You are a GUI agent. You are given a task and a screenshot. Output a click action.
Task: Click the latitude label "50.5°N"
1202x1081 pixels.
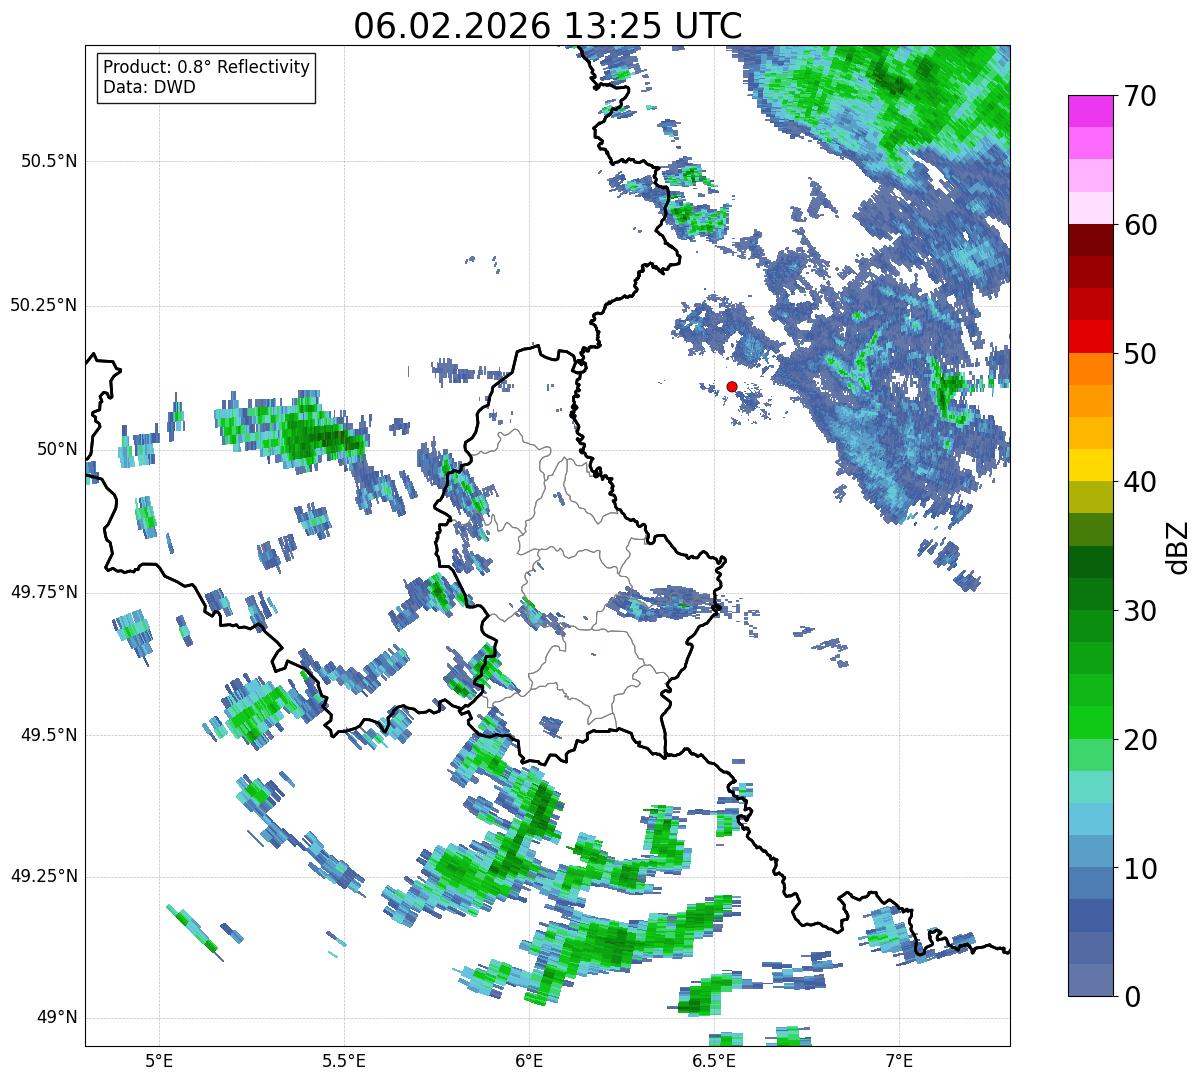tap(49, 161)
